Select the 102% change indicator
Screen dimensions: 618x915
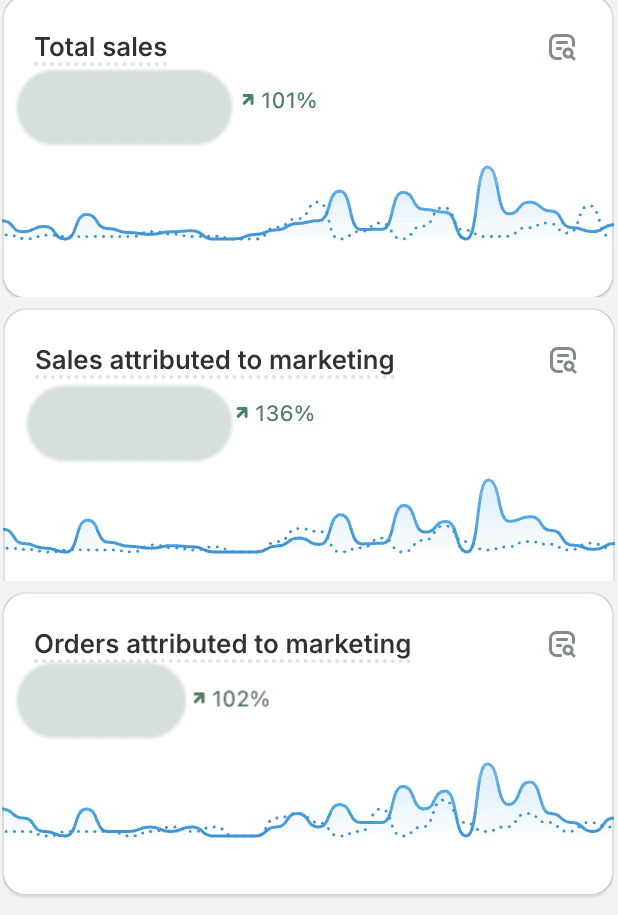[x=231, y=699]
